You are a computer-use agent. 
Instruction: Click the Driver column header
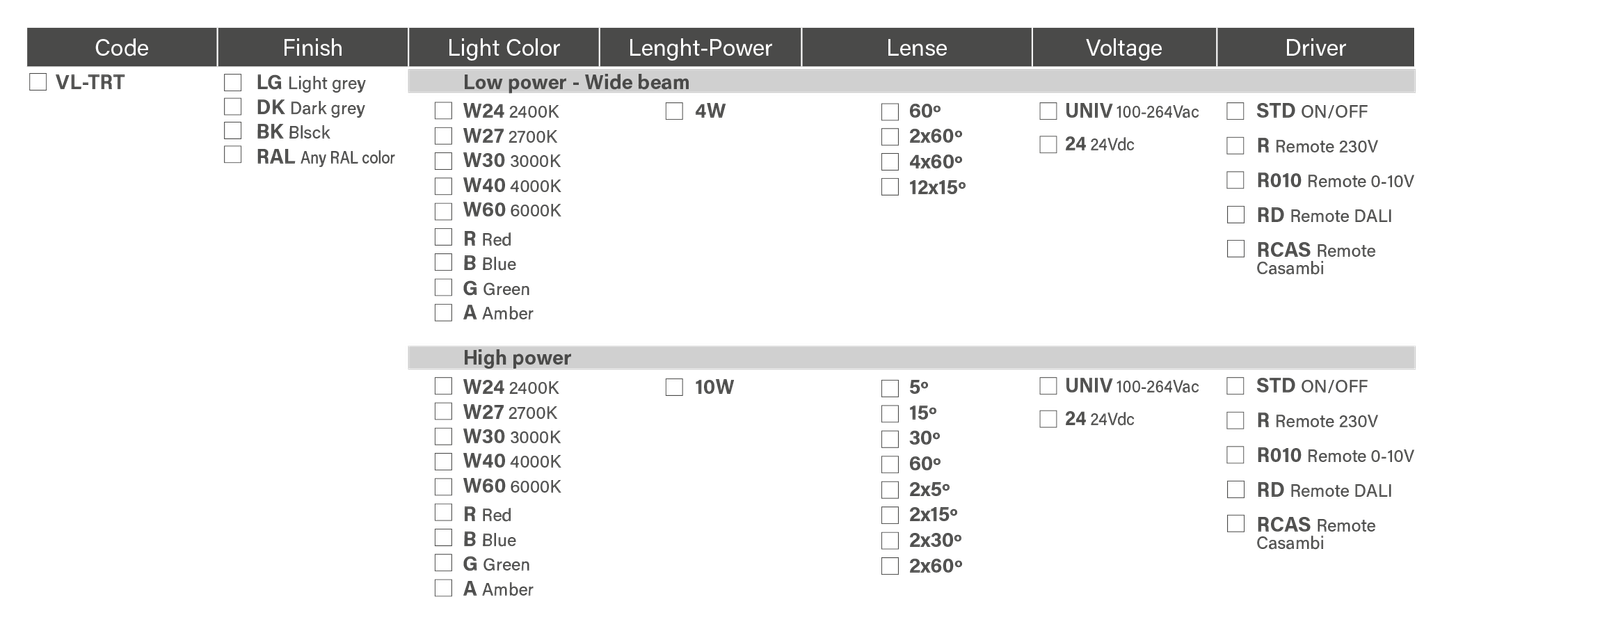point(1315,47)
